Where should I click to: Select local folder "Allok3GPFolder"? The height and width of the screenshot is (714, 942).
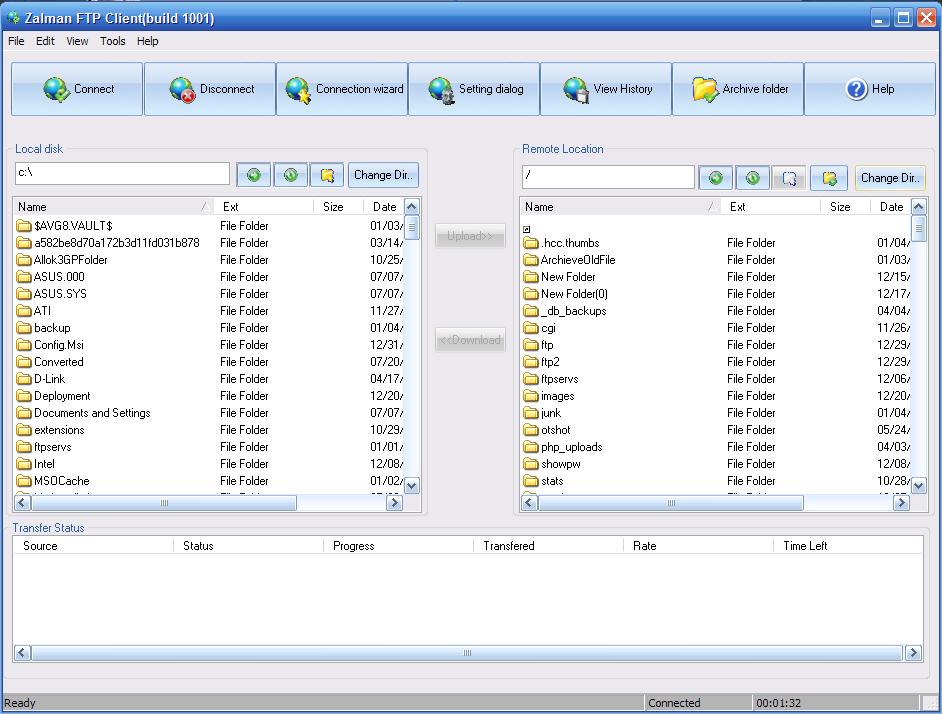point(71,260)
